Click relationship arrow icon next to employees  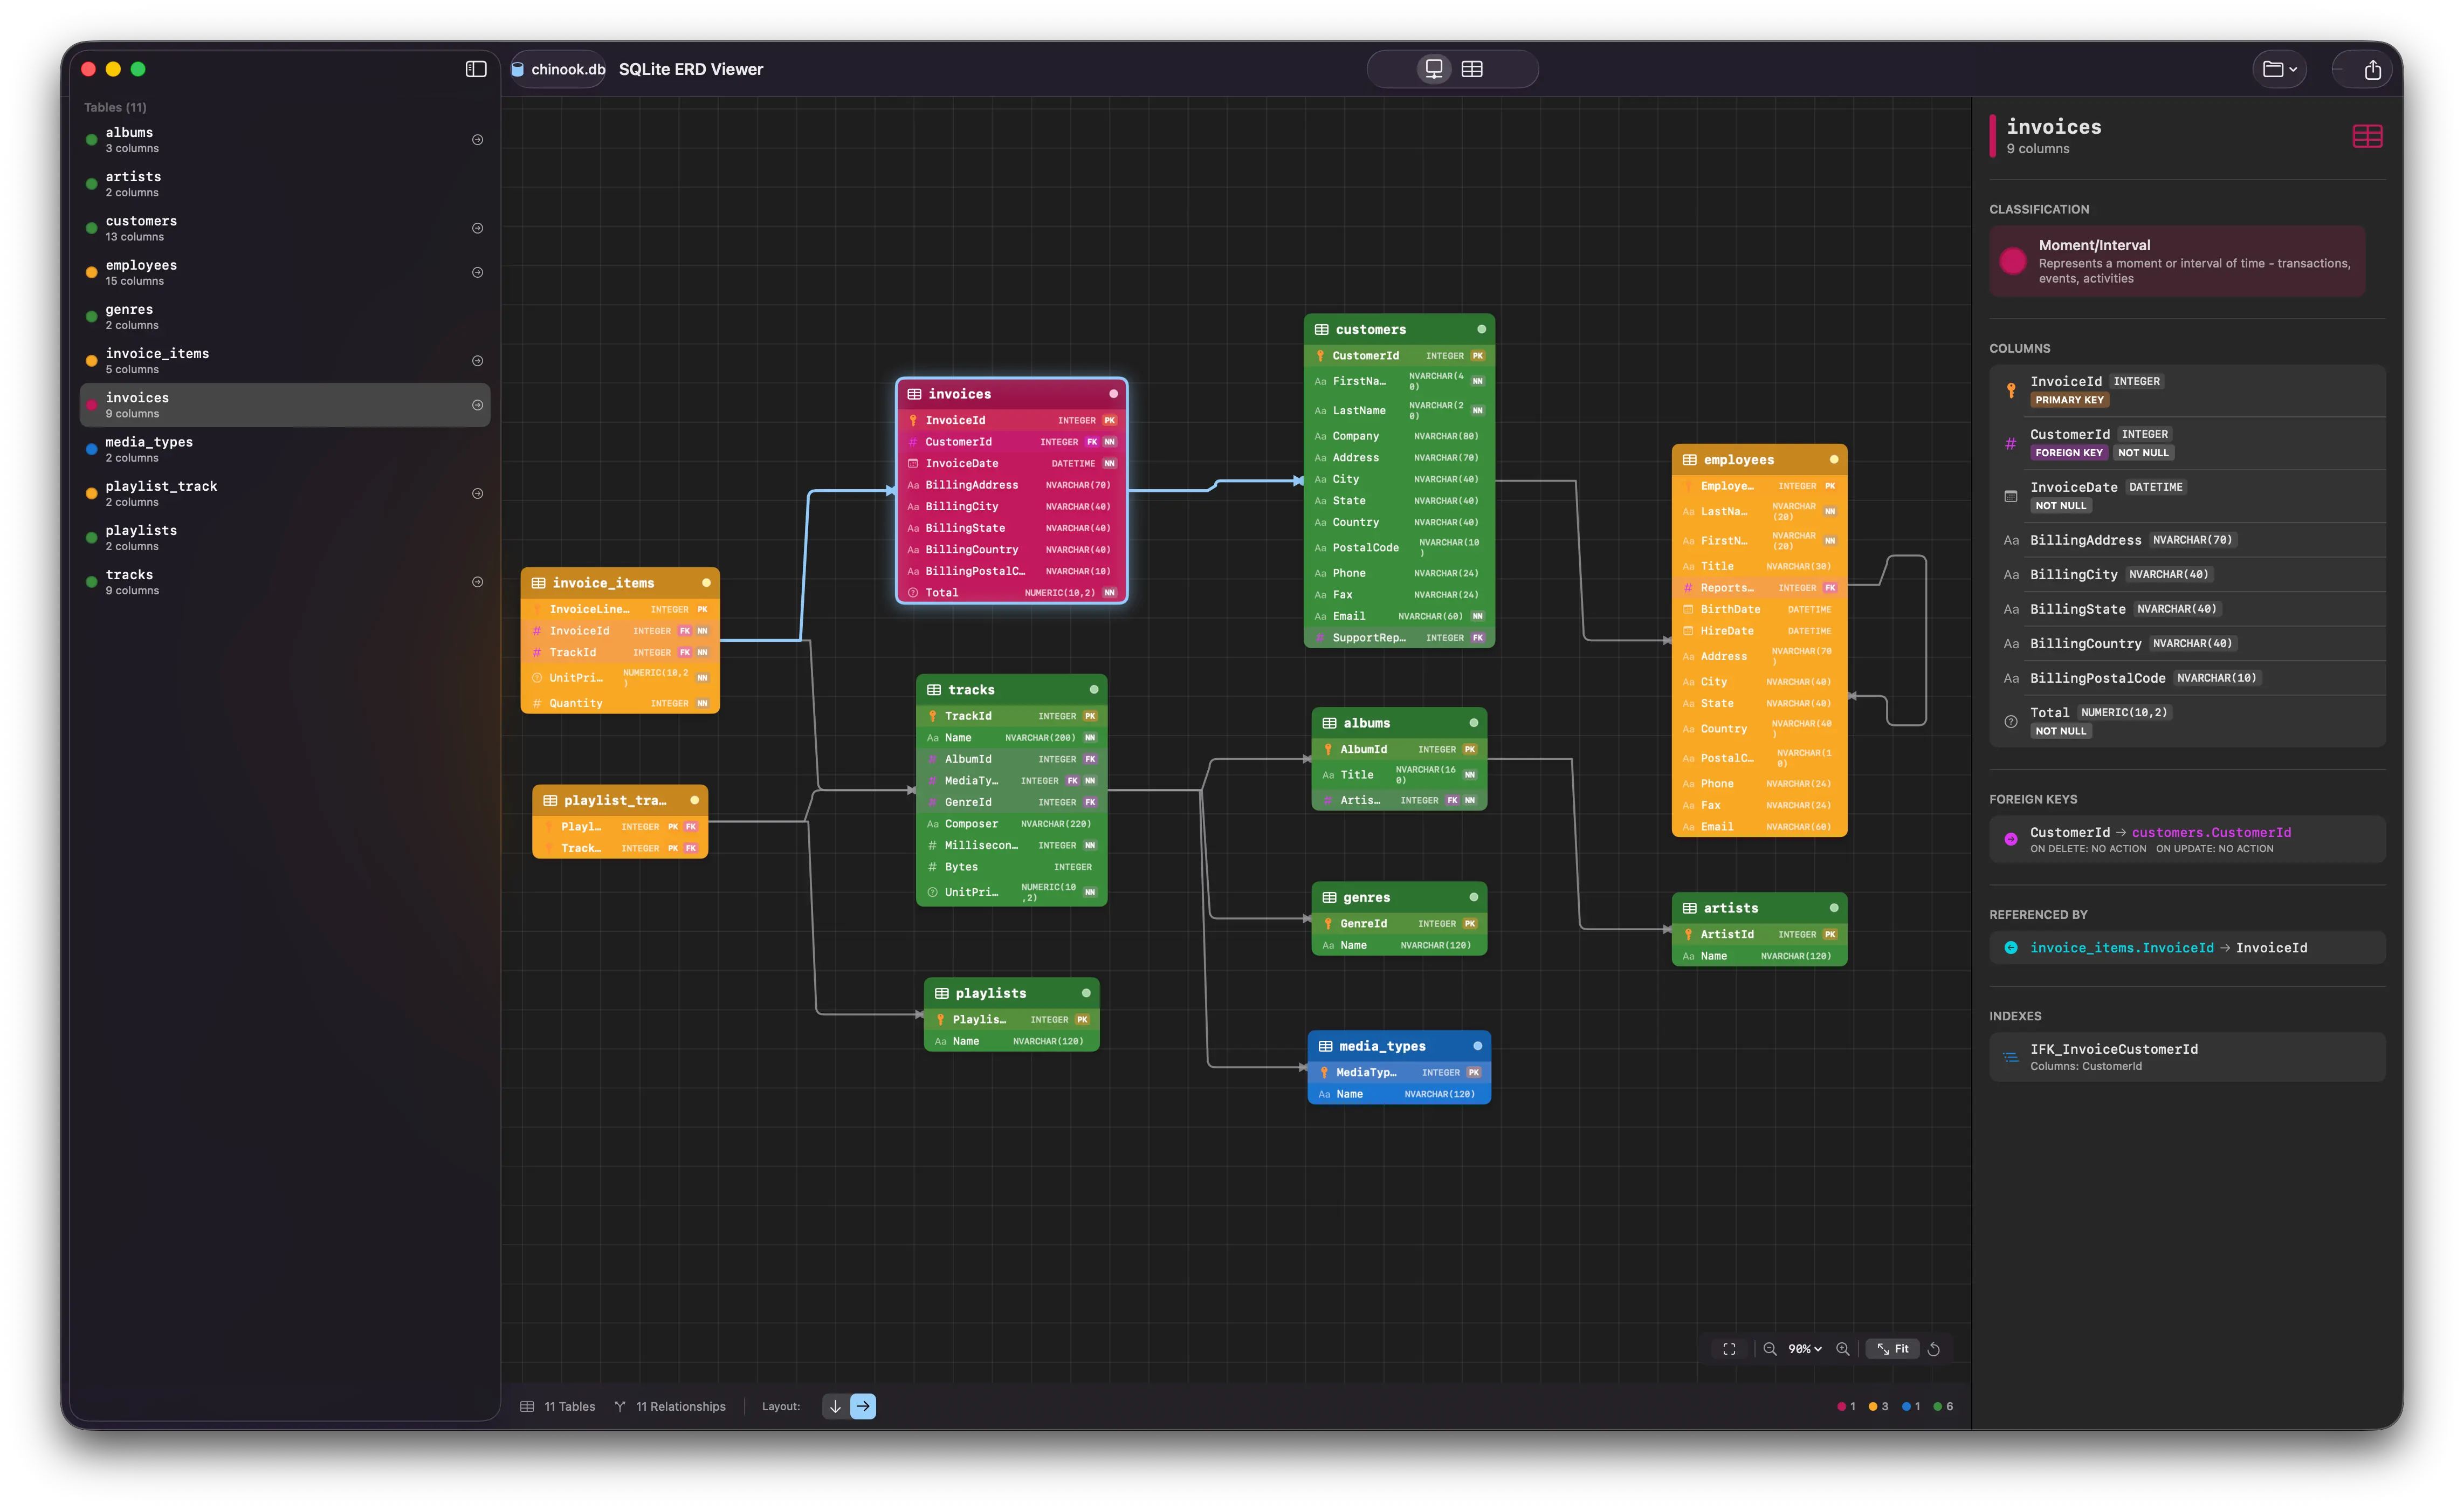(x=478, y=272)
